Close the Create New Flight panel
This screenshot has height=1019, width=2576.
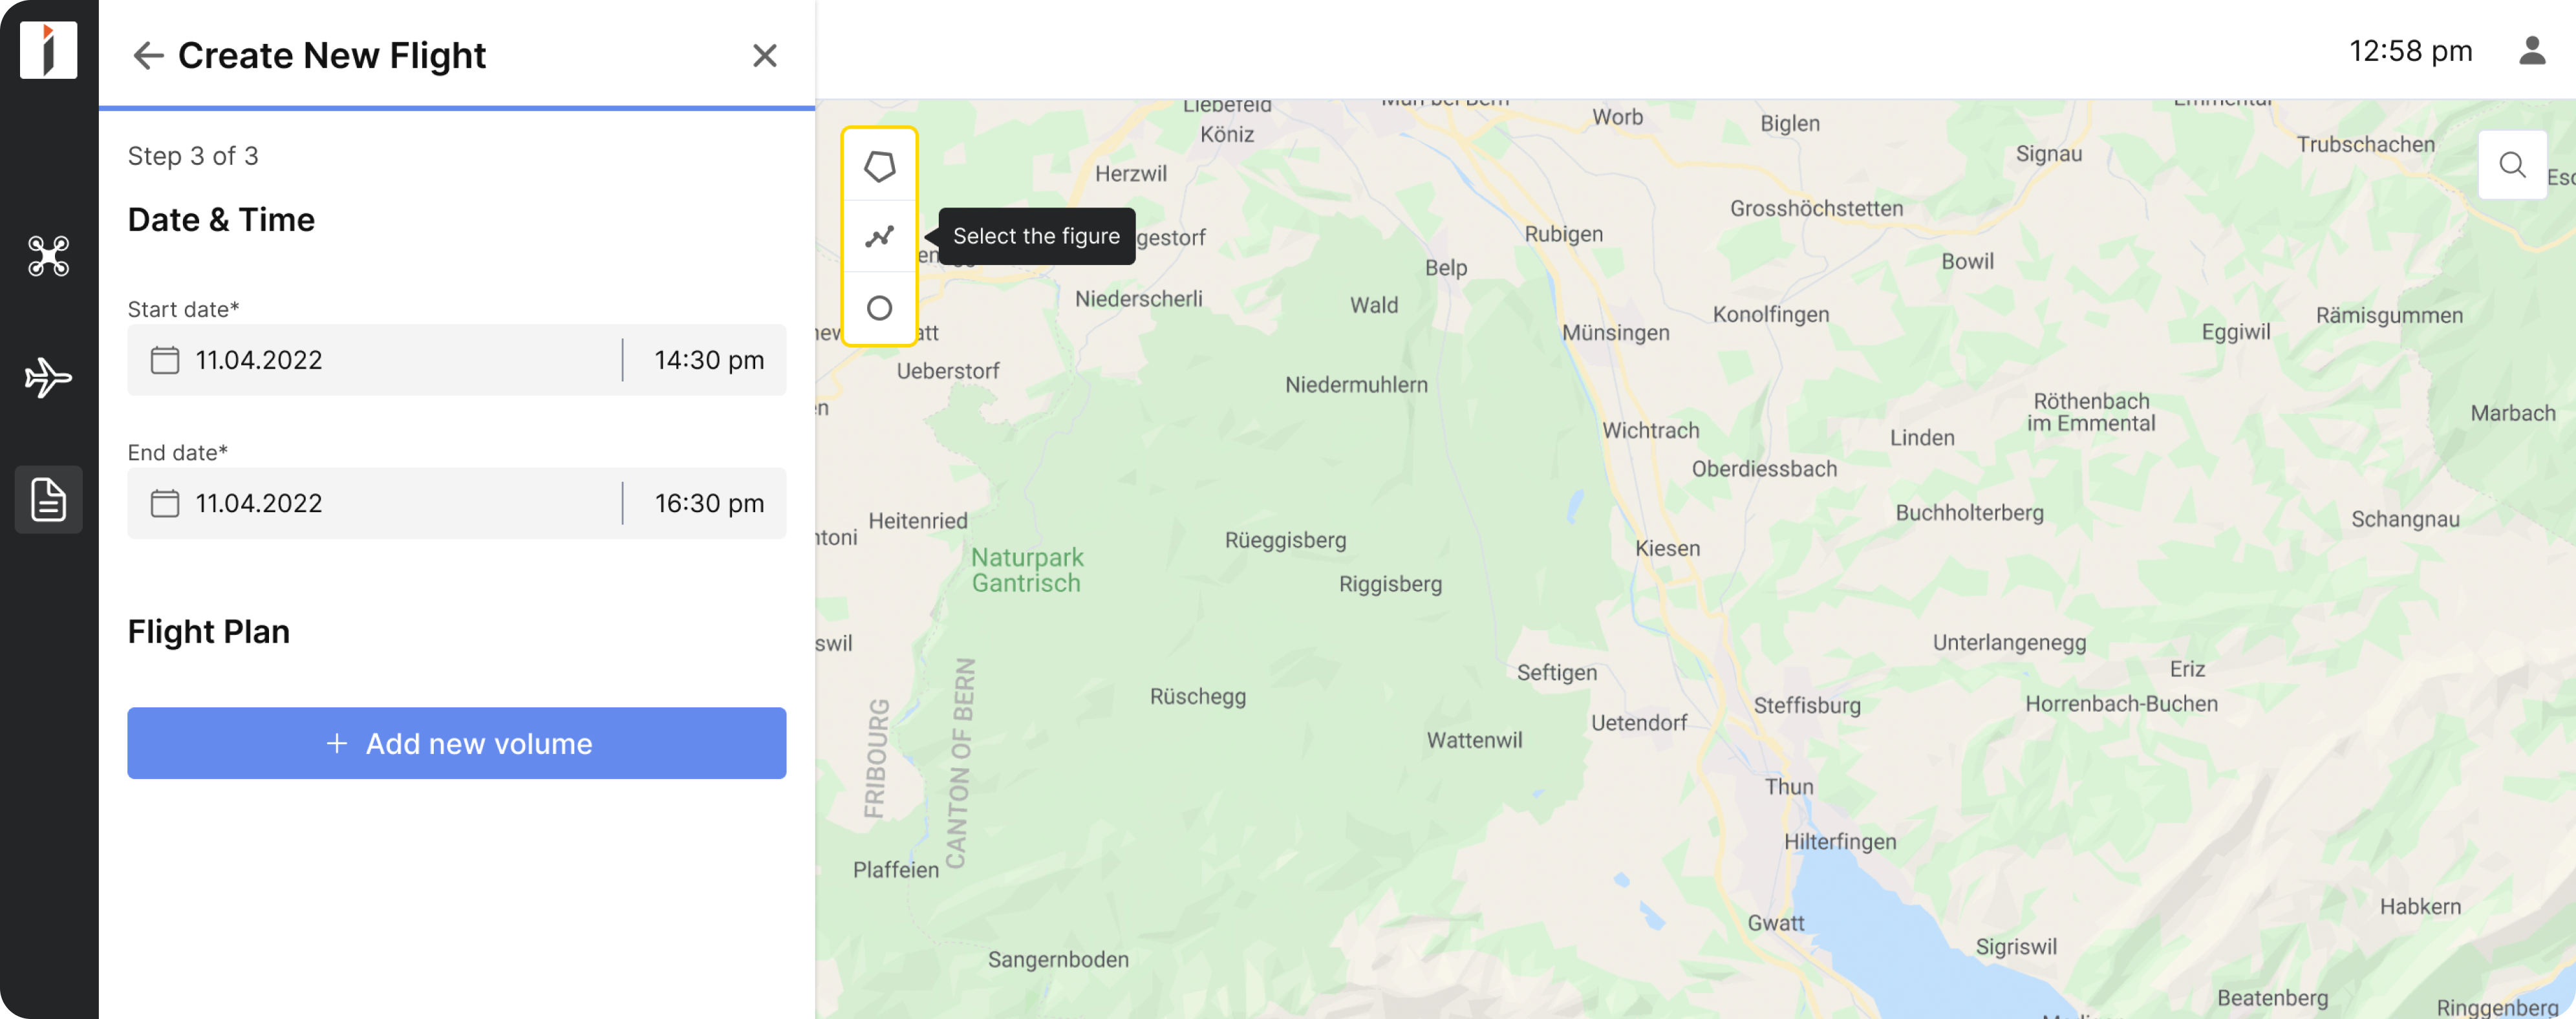pyautogui.click(x=765, y=56)
